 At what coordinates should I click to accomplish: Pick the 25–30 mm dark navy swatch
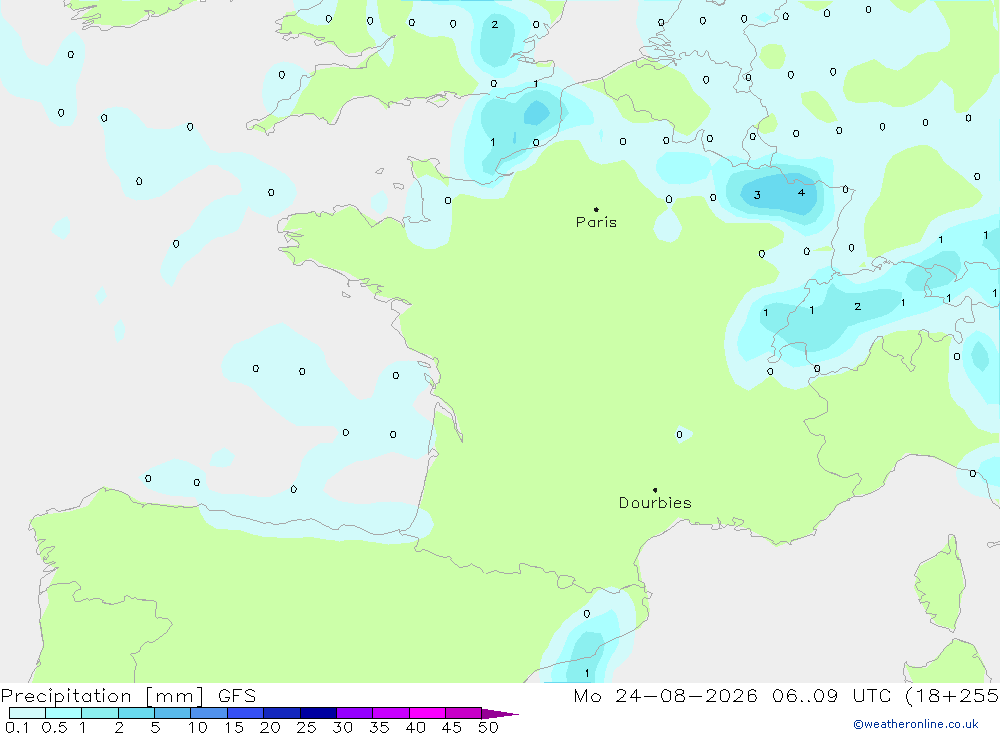coord(318,713)
